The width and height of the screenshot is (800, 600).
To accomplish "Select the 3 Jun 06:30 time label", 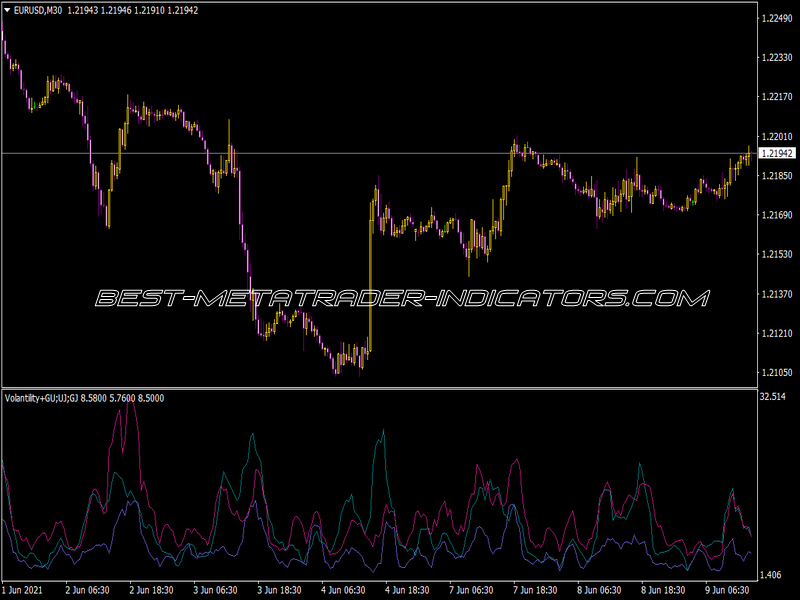I will click(x=215, y=590).
